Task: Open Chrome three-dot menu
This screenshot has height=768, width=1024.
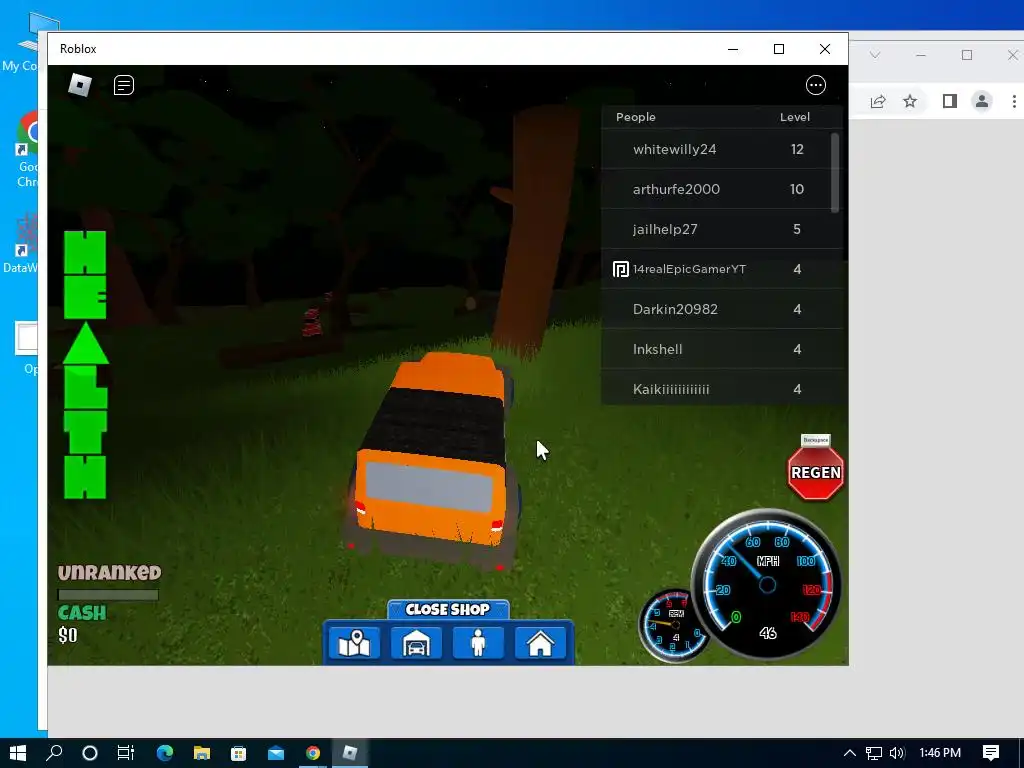Action: (1014, 101)
